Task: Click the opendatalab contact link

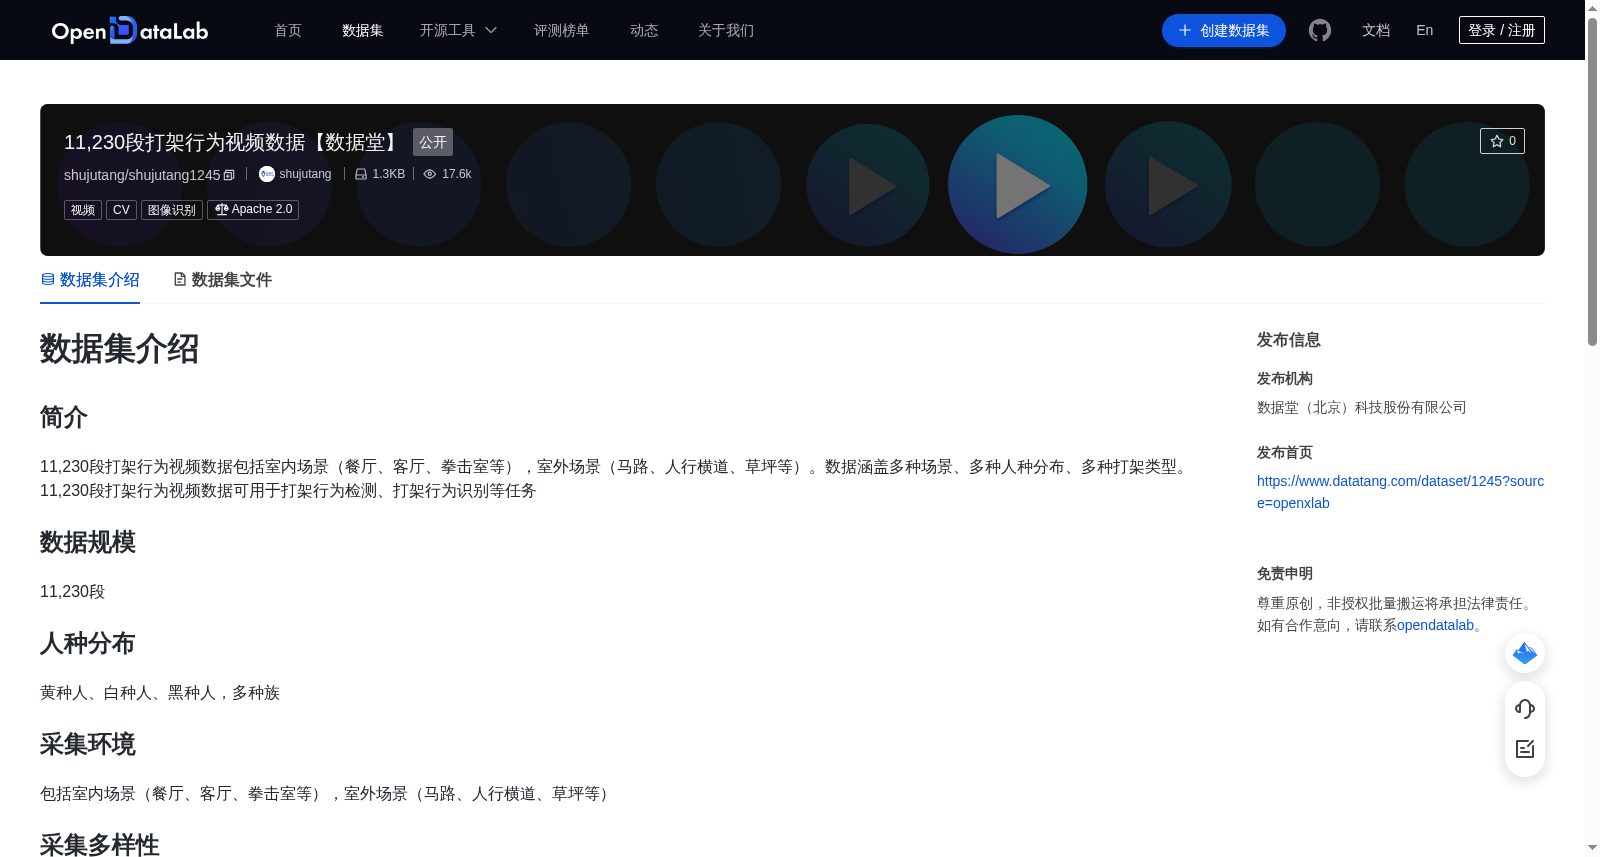Action: 1435,625
